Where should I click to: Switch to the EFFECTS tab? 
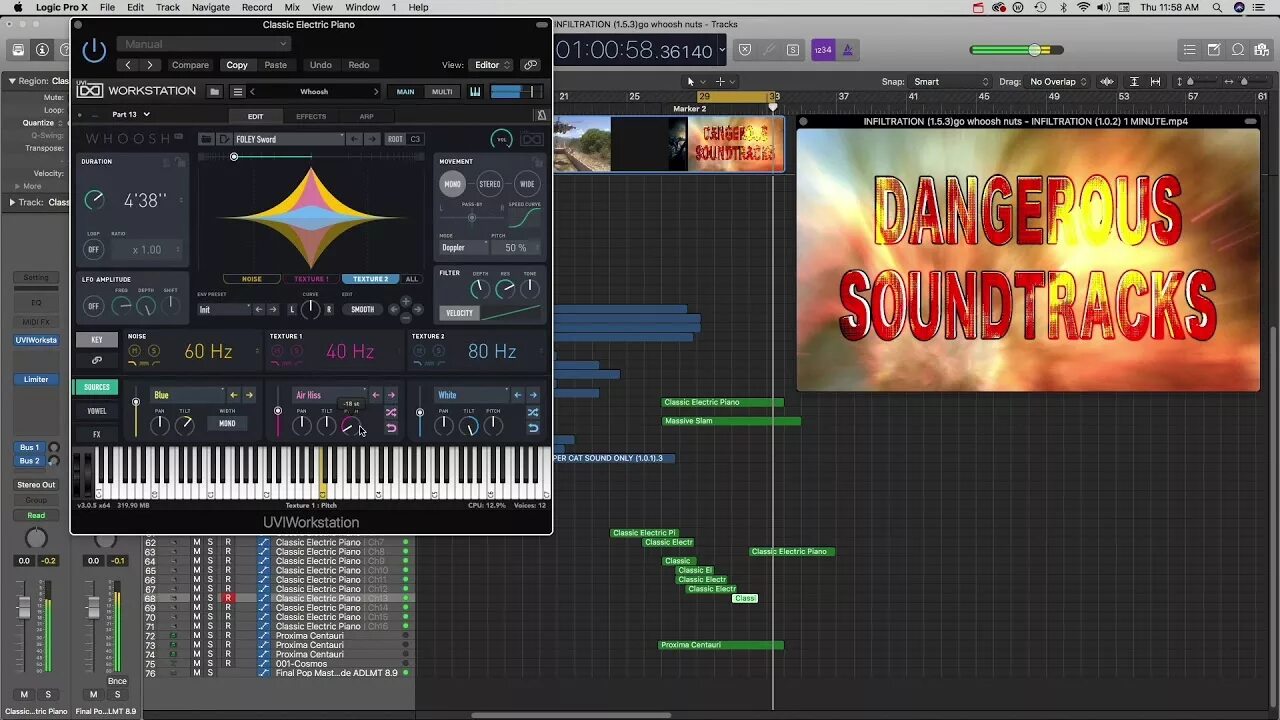(x=311, y=116)
